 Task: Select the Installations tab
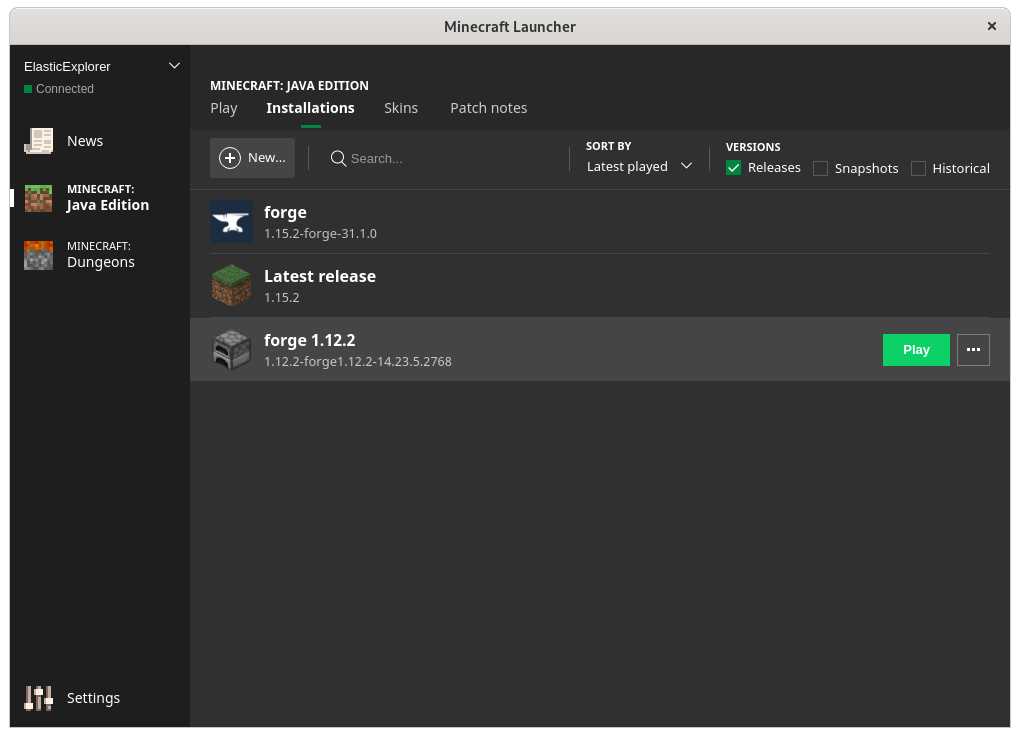(310, 108)
